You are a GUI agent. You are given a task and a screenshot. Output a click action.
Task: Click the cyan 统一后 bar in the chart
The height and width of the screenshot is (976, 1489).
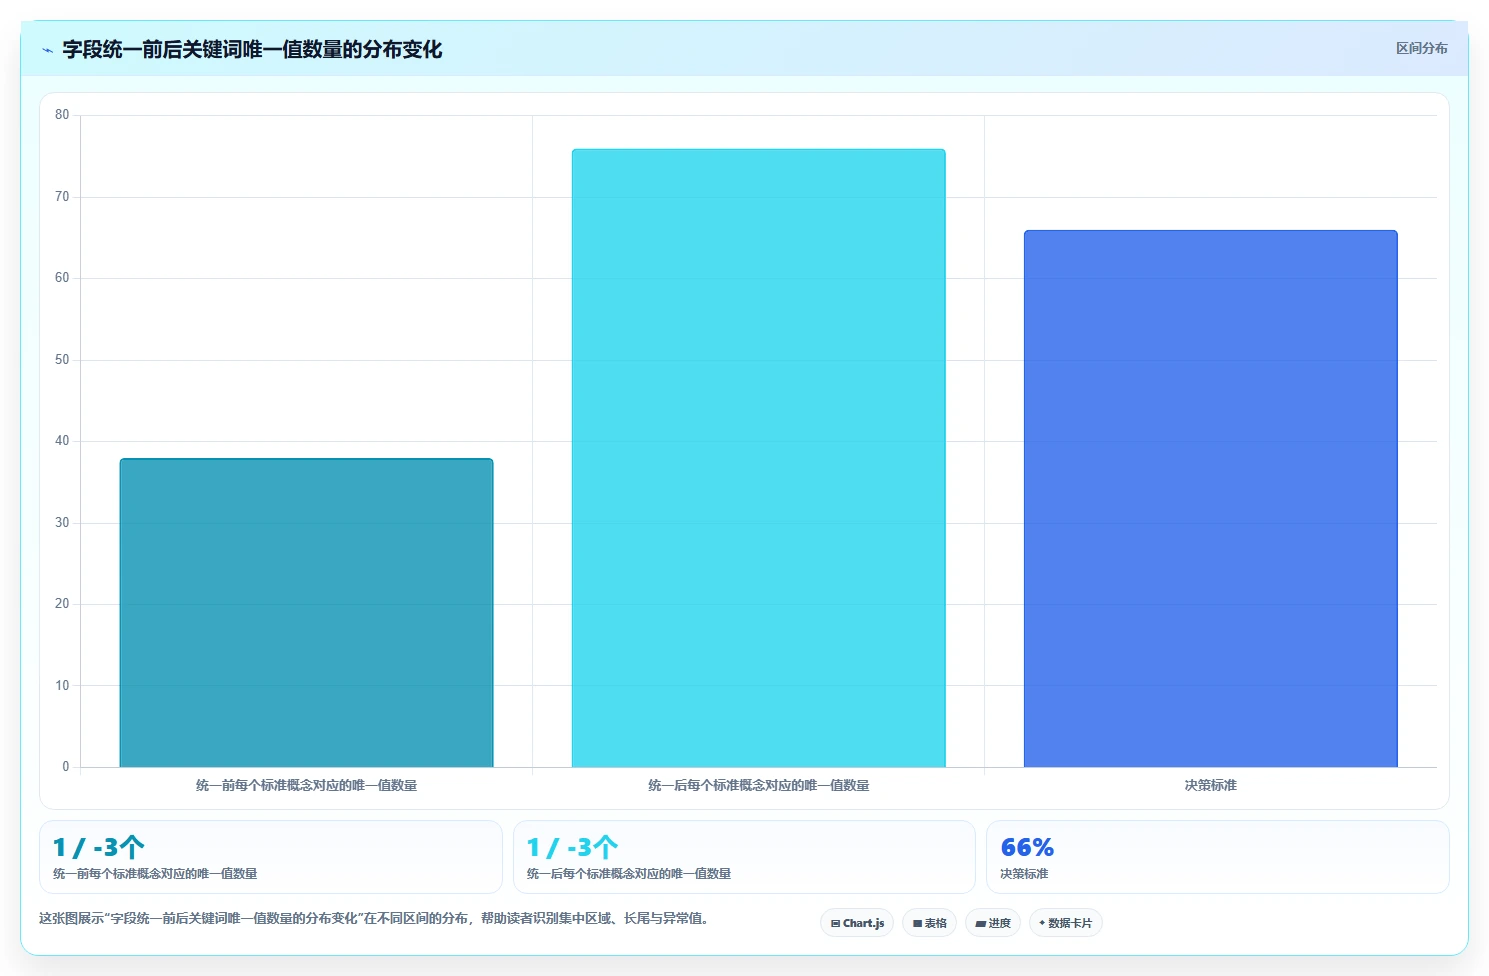pyautogui.click(x=758, y=458)
